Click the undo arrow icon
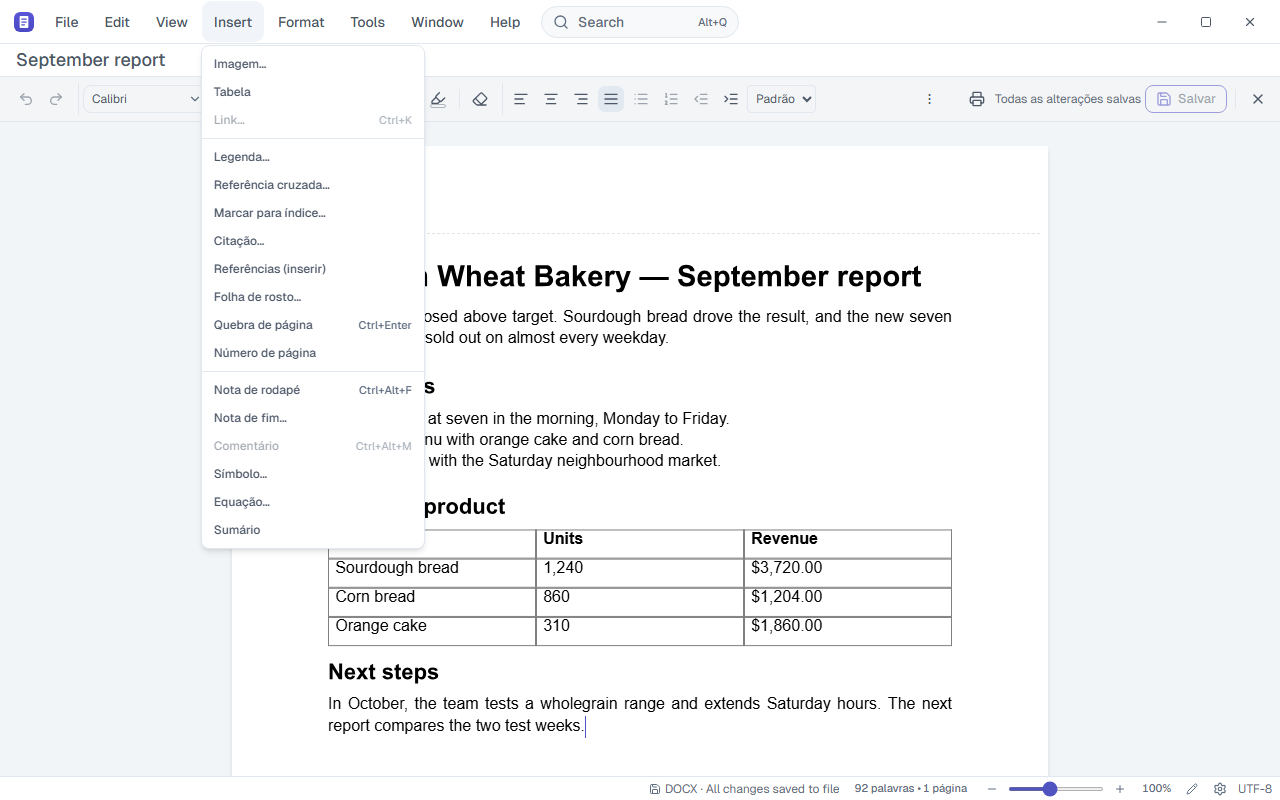 click(26, 99)
